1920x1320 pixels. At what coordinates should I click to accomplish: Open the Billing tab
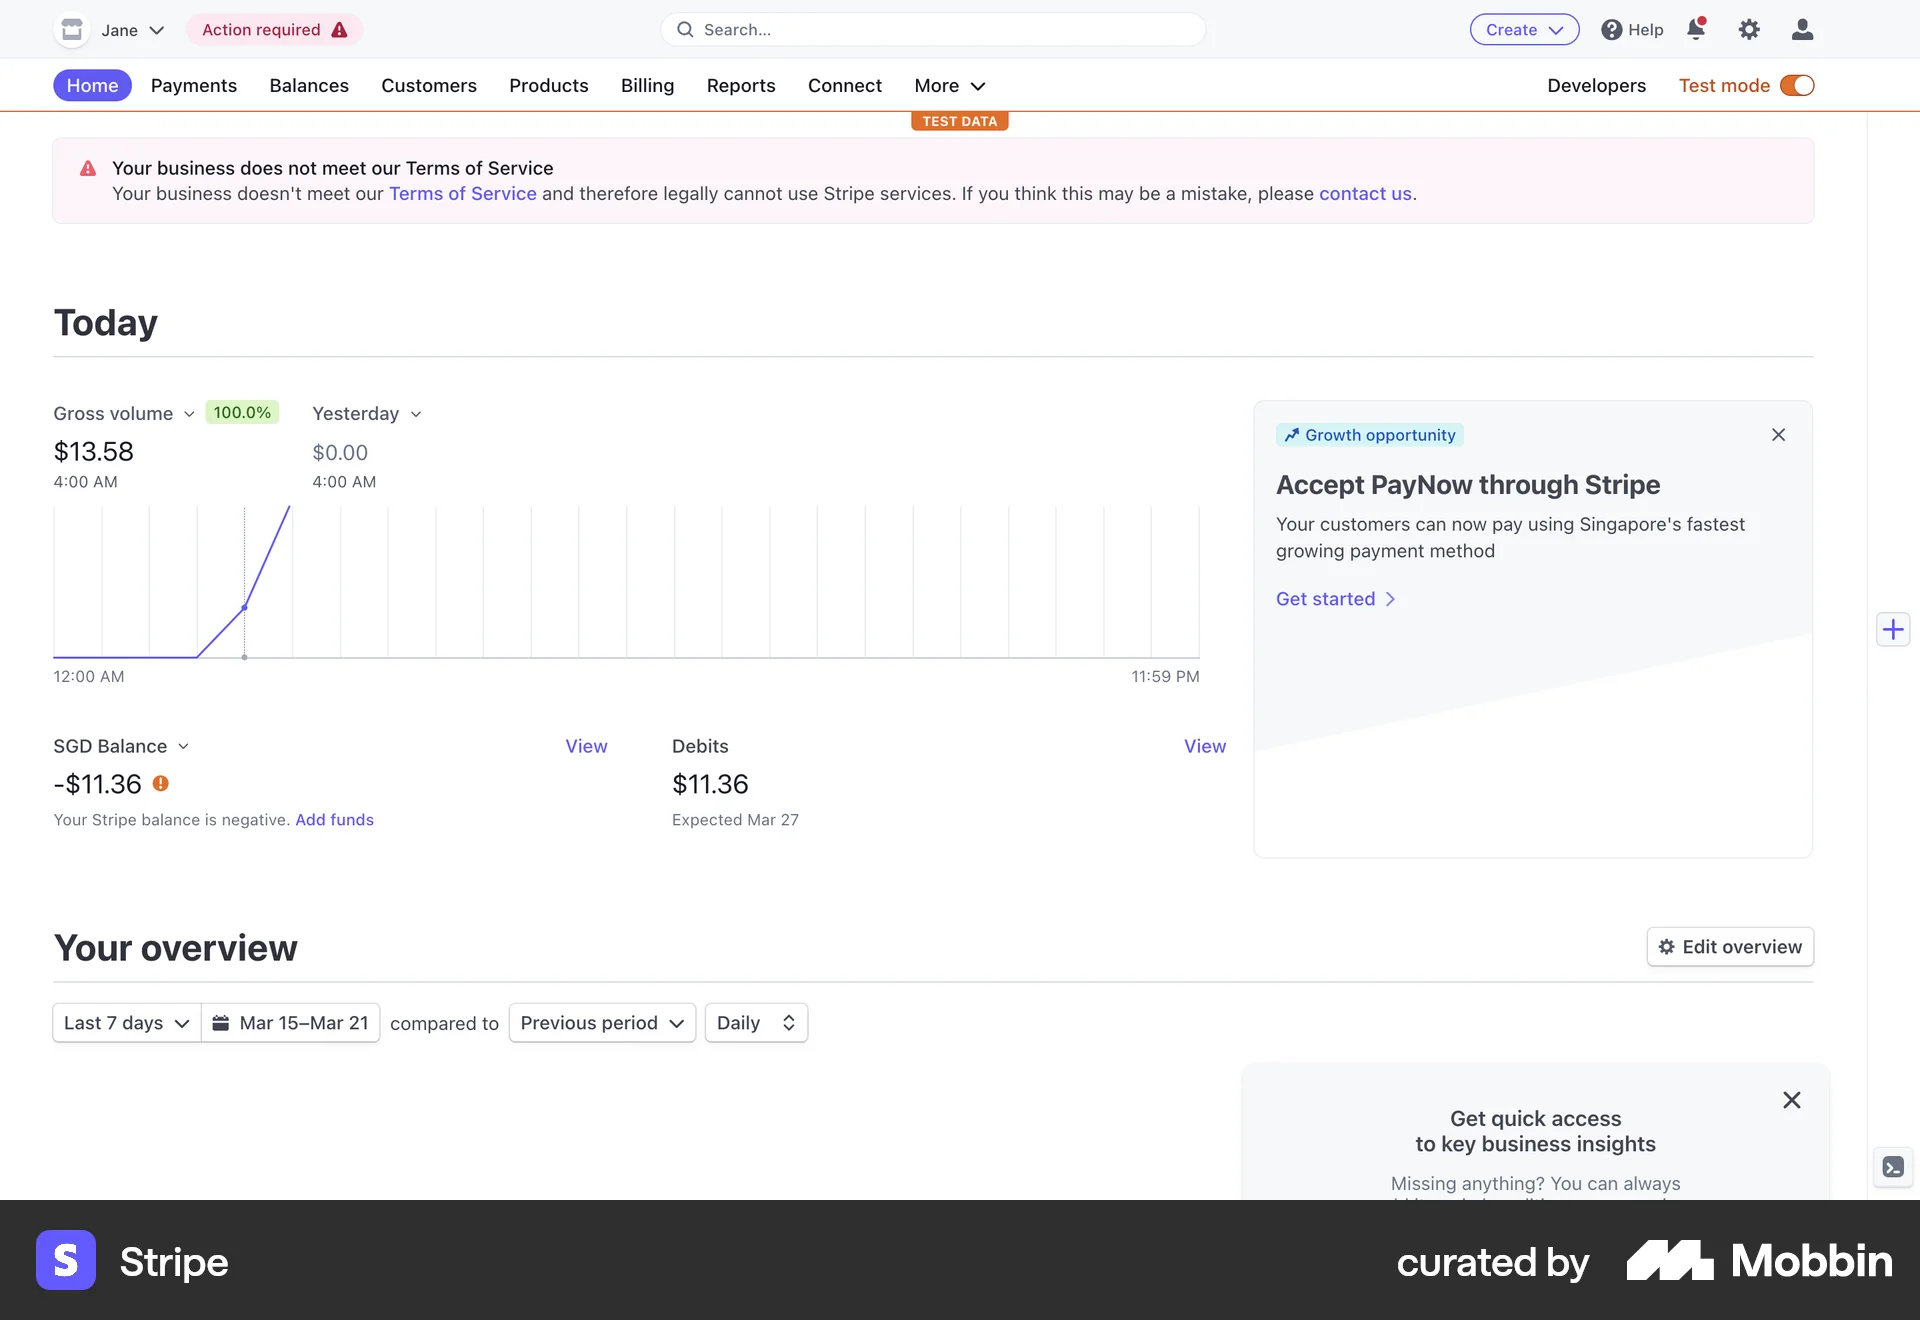[647, 85]
